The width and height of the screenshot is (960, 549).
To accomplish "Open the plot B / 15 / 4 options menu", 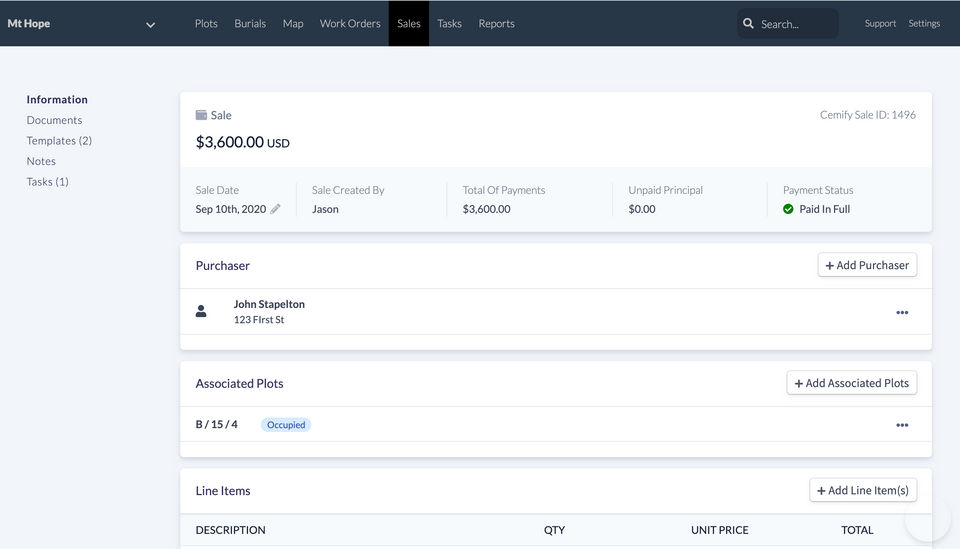I will coord(902,425).
